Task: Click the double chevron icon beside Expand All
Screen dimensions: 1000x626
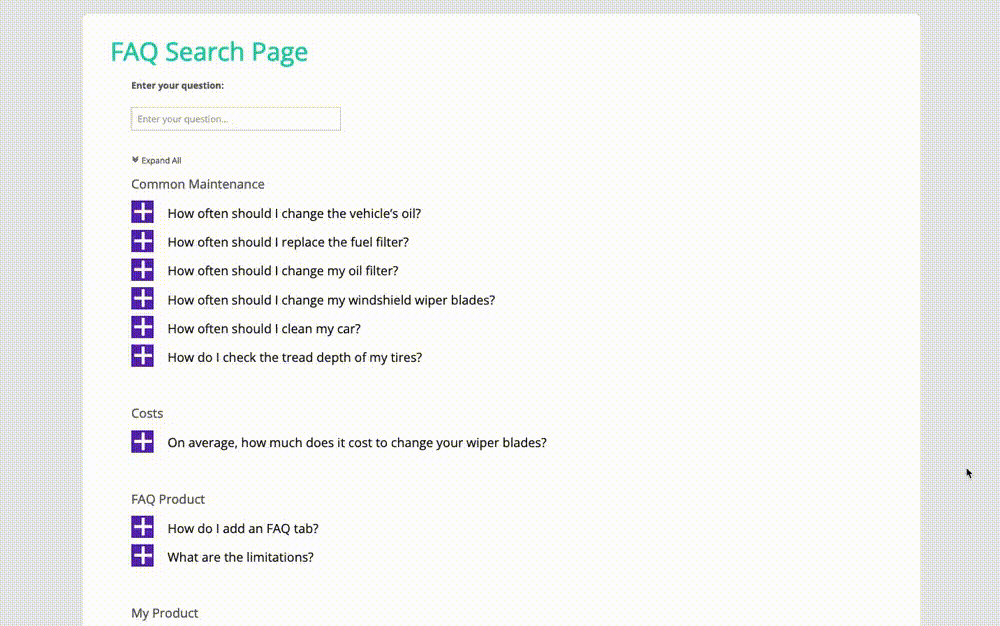Action: (135, 160)
